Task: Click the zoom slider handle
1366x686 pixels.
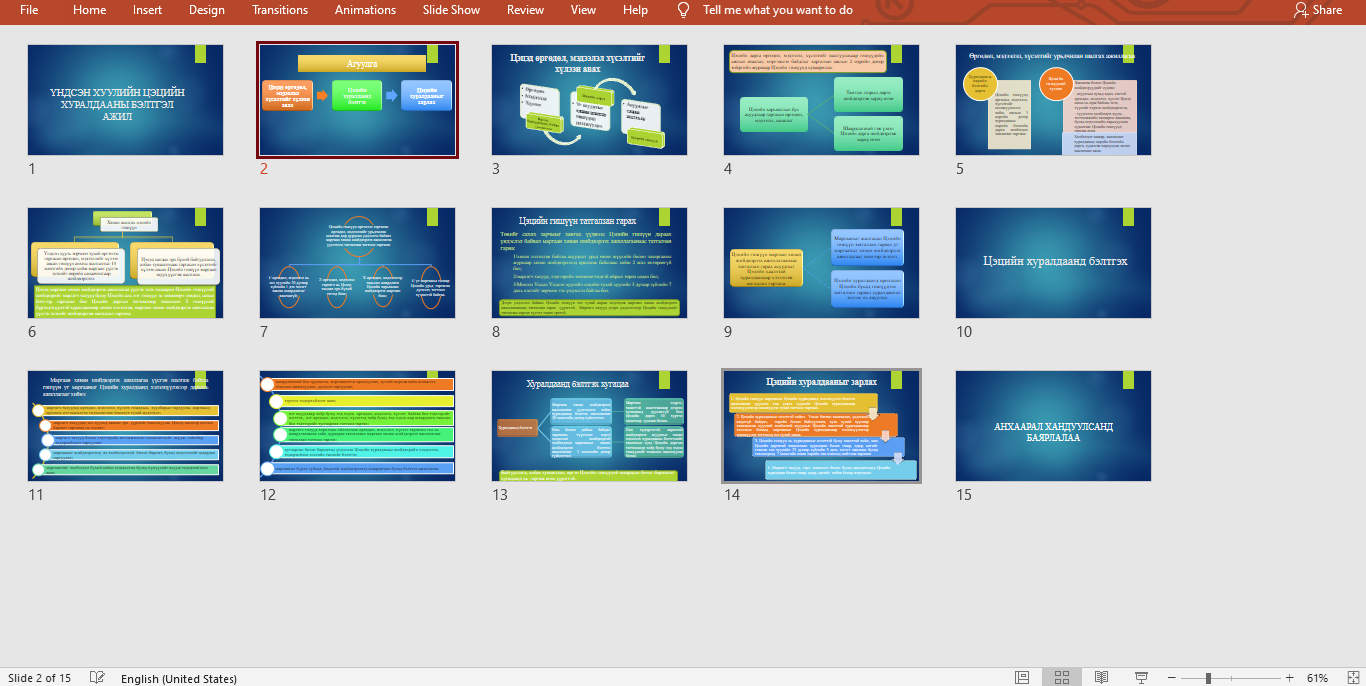Action: [x=1209, y=678]
